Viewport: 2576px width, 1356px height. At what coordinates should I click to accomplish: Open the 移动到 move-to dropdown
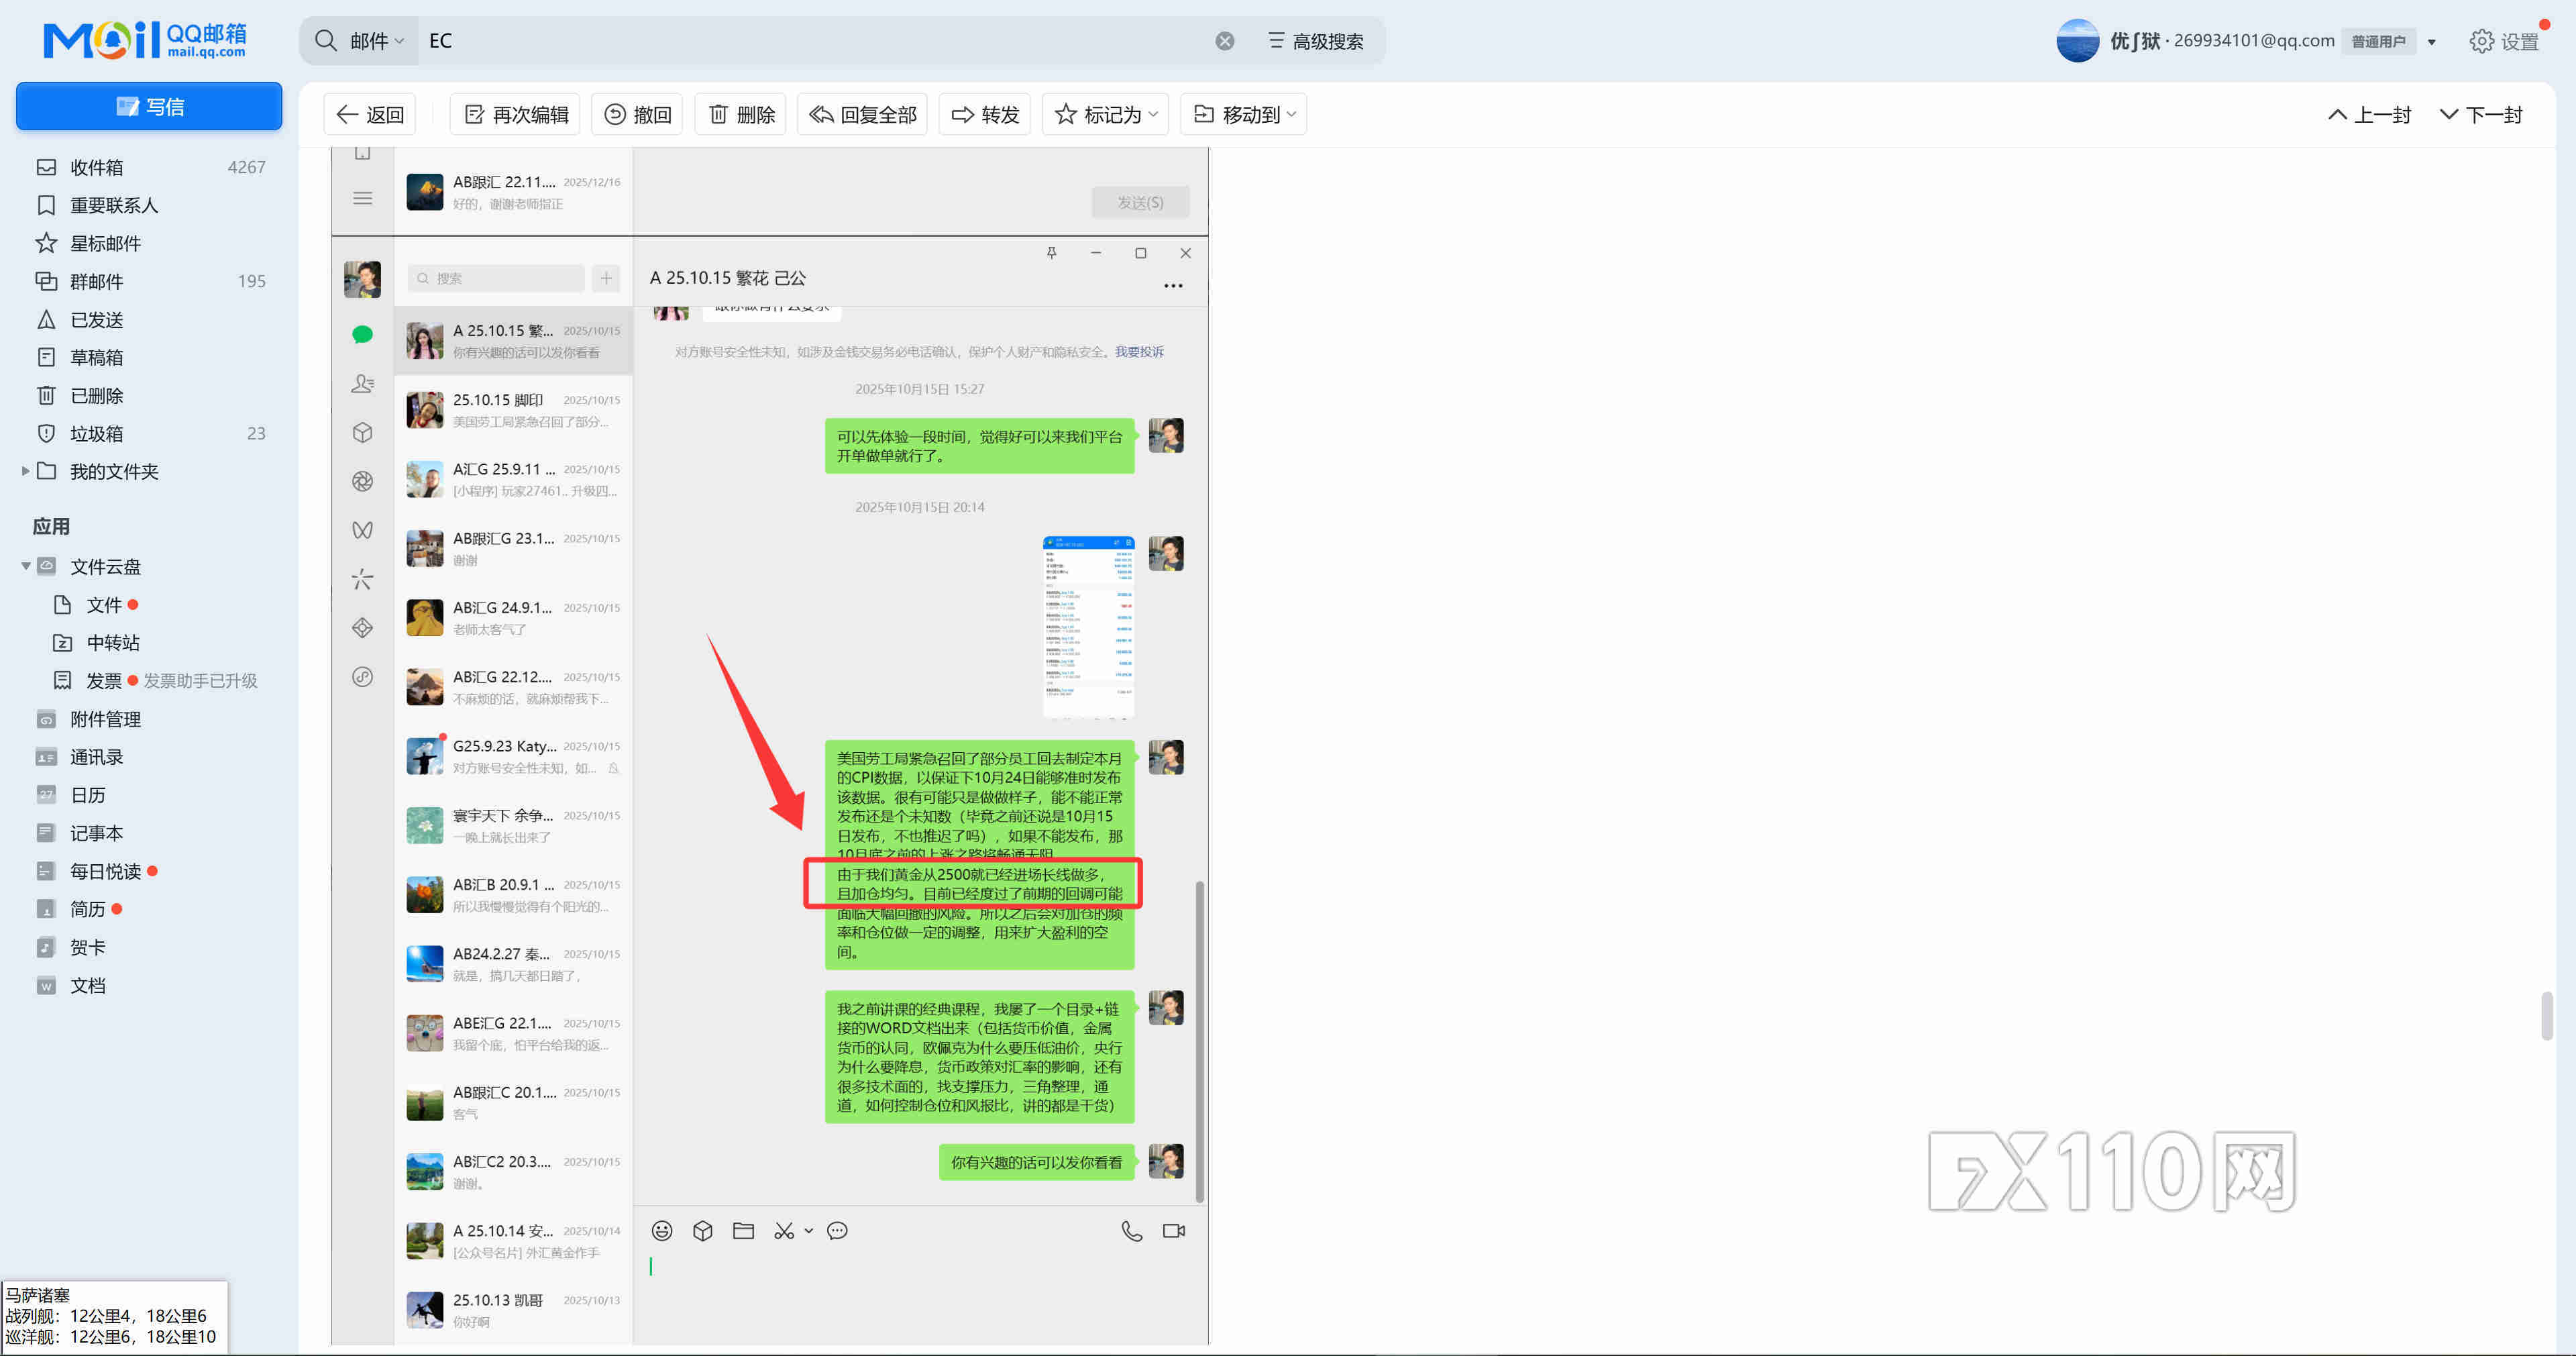tap(1243, 115)
